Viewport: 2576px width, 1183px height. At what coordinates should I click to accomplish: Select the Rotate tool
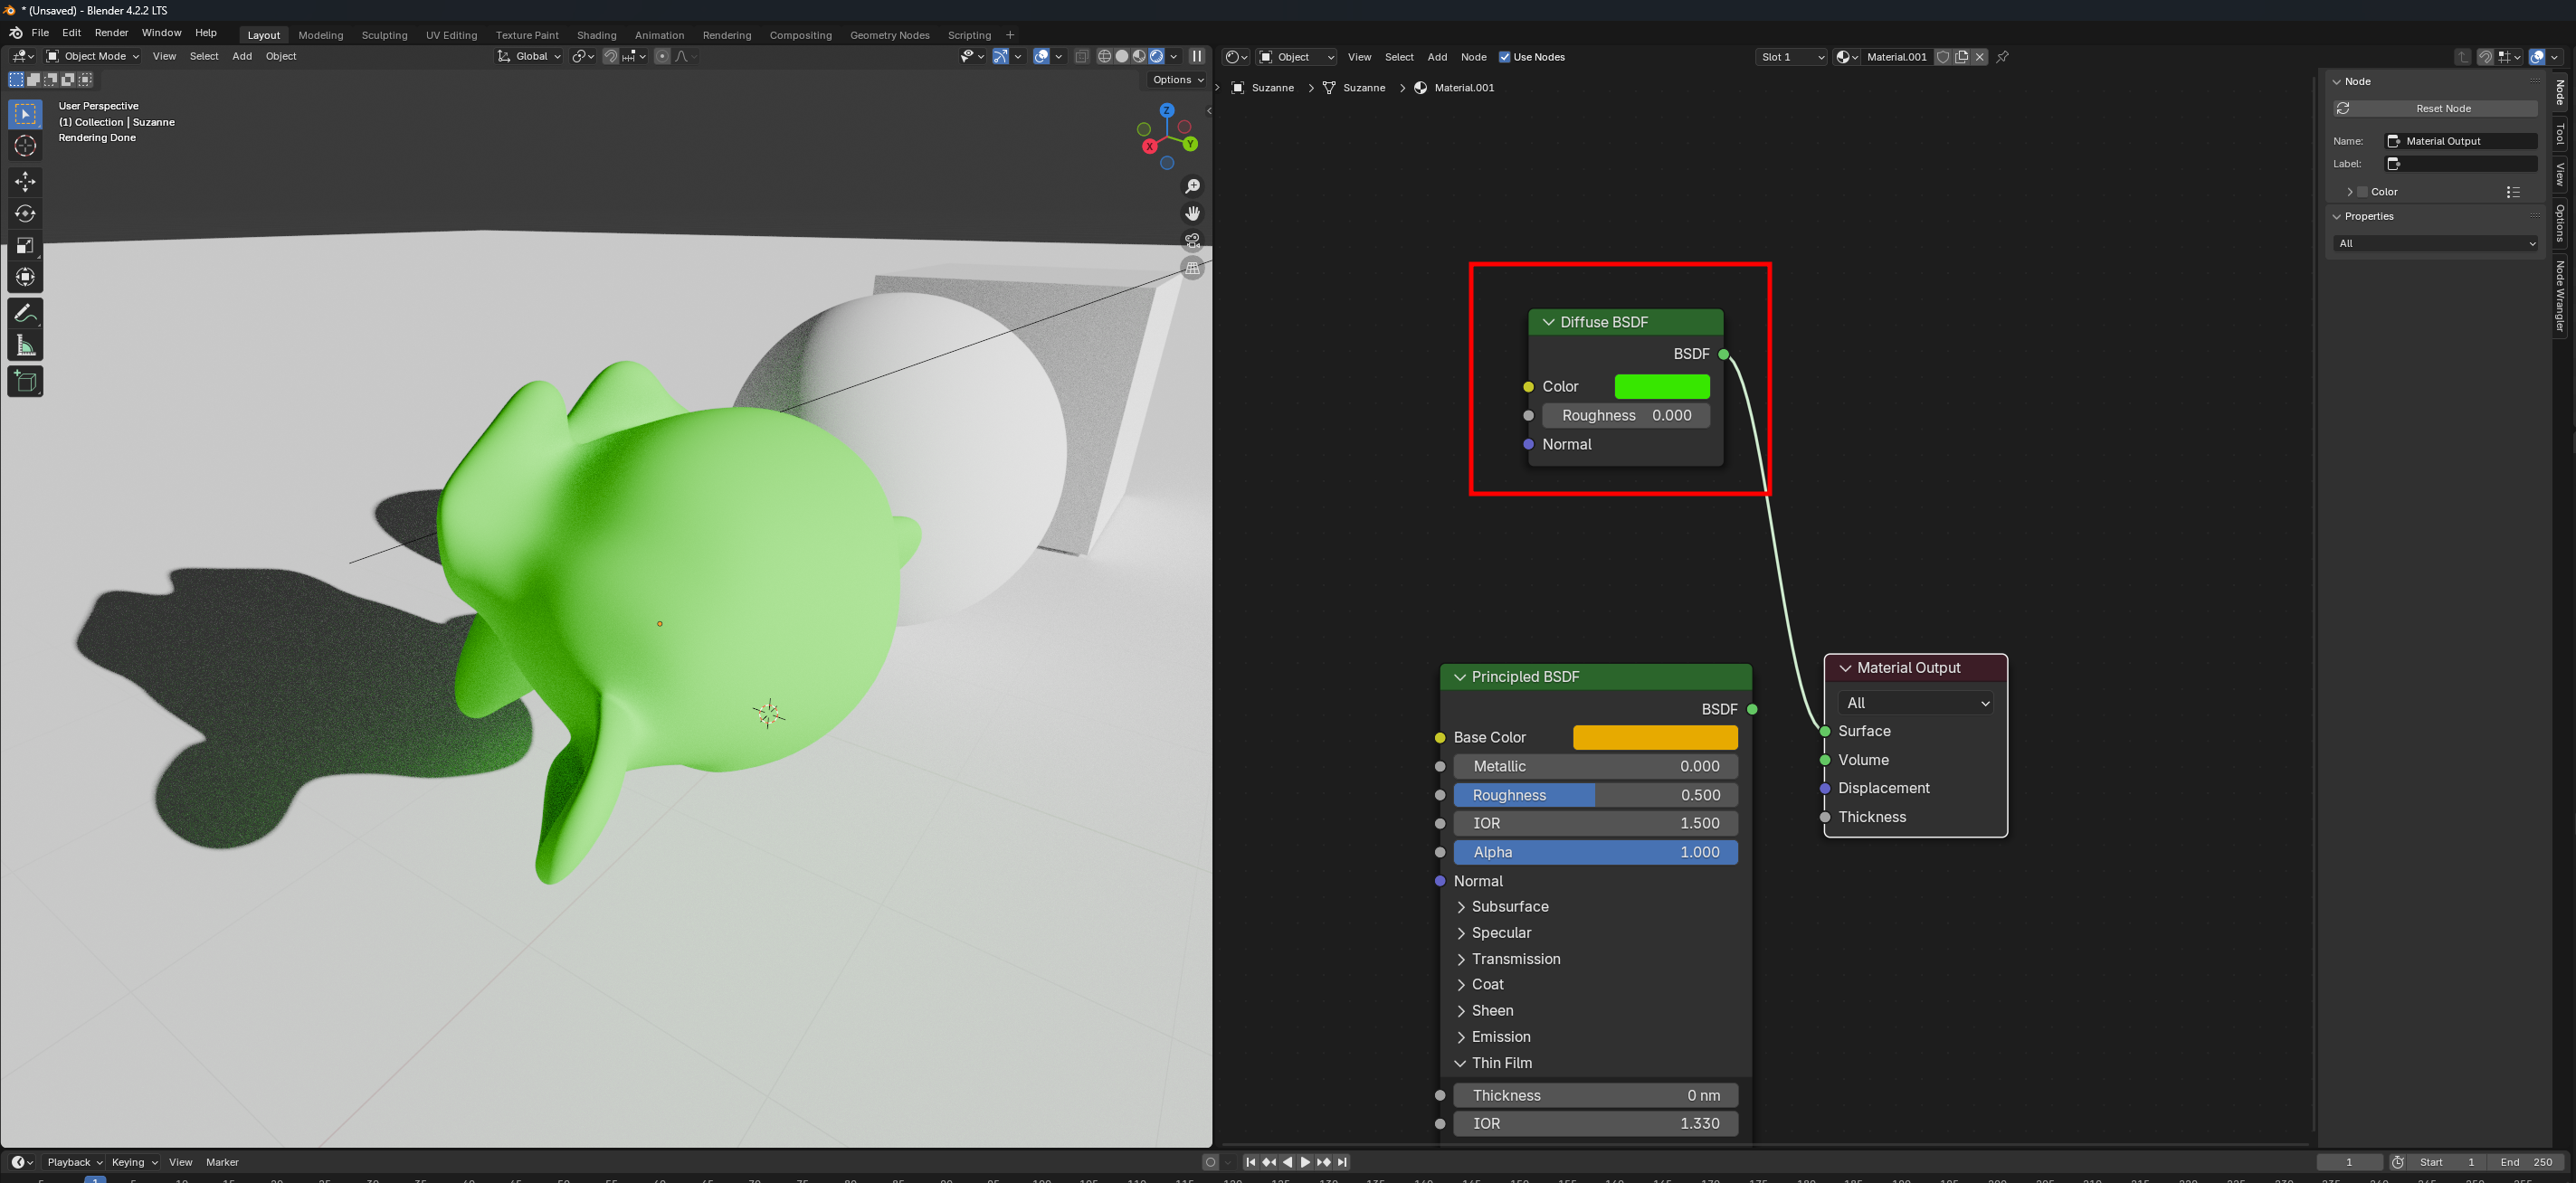(x=25, y=213)
